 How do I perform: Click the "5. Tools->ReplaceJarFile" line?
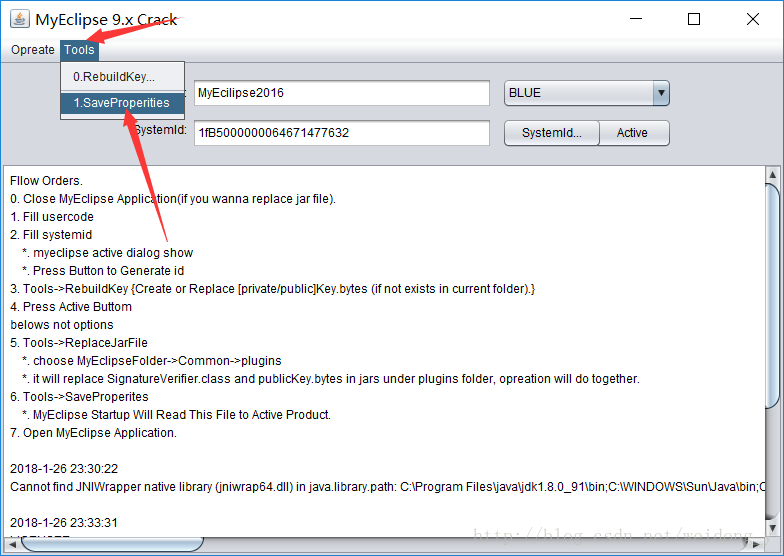(79, 343)
